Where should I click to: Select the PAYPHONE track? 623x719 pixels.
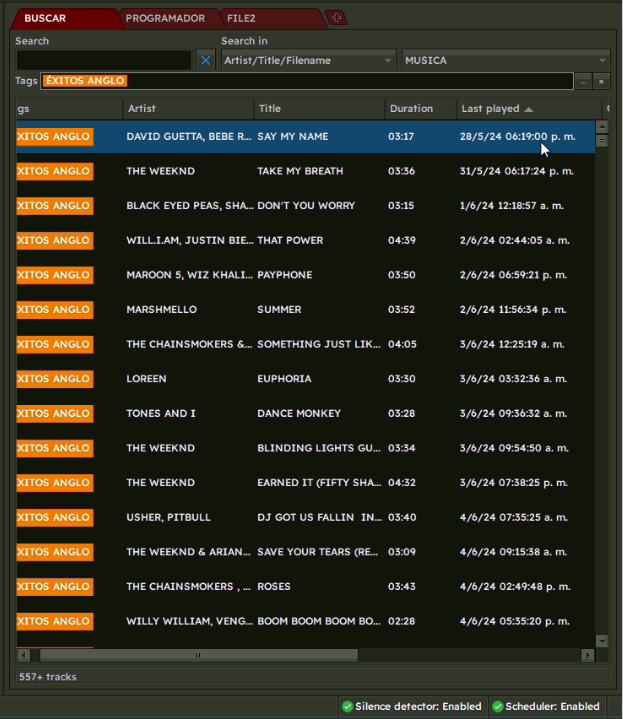click(284, 275)
